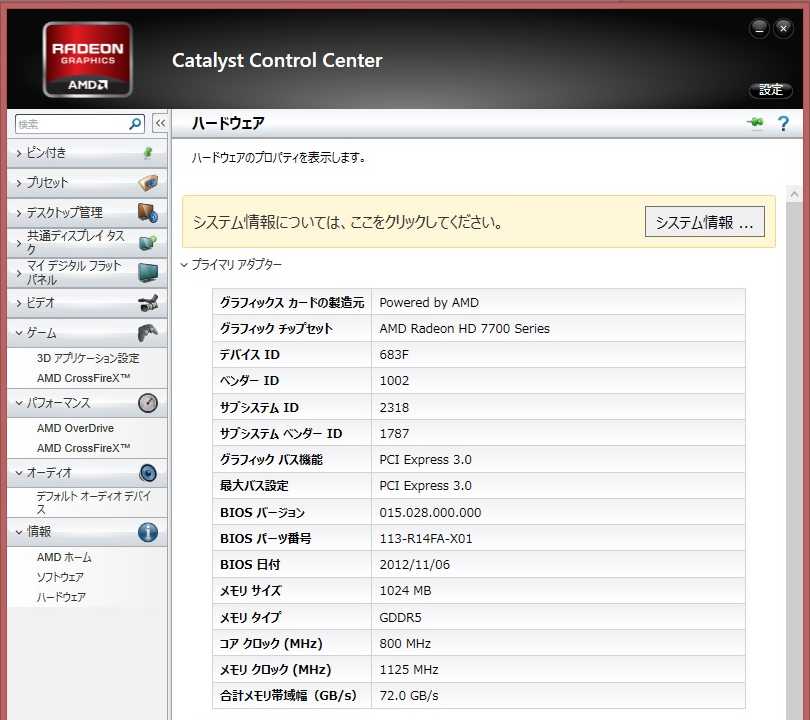
Task: Click the ゲーム gamepad icon
Action: pos(148,333)
